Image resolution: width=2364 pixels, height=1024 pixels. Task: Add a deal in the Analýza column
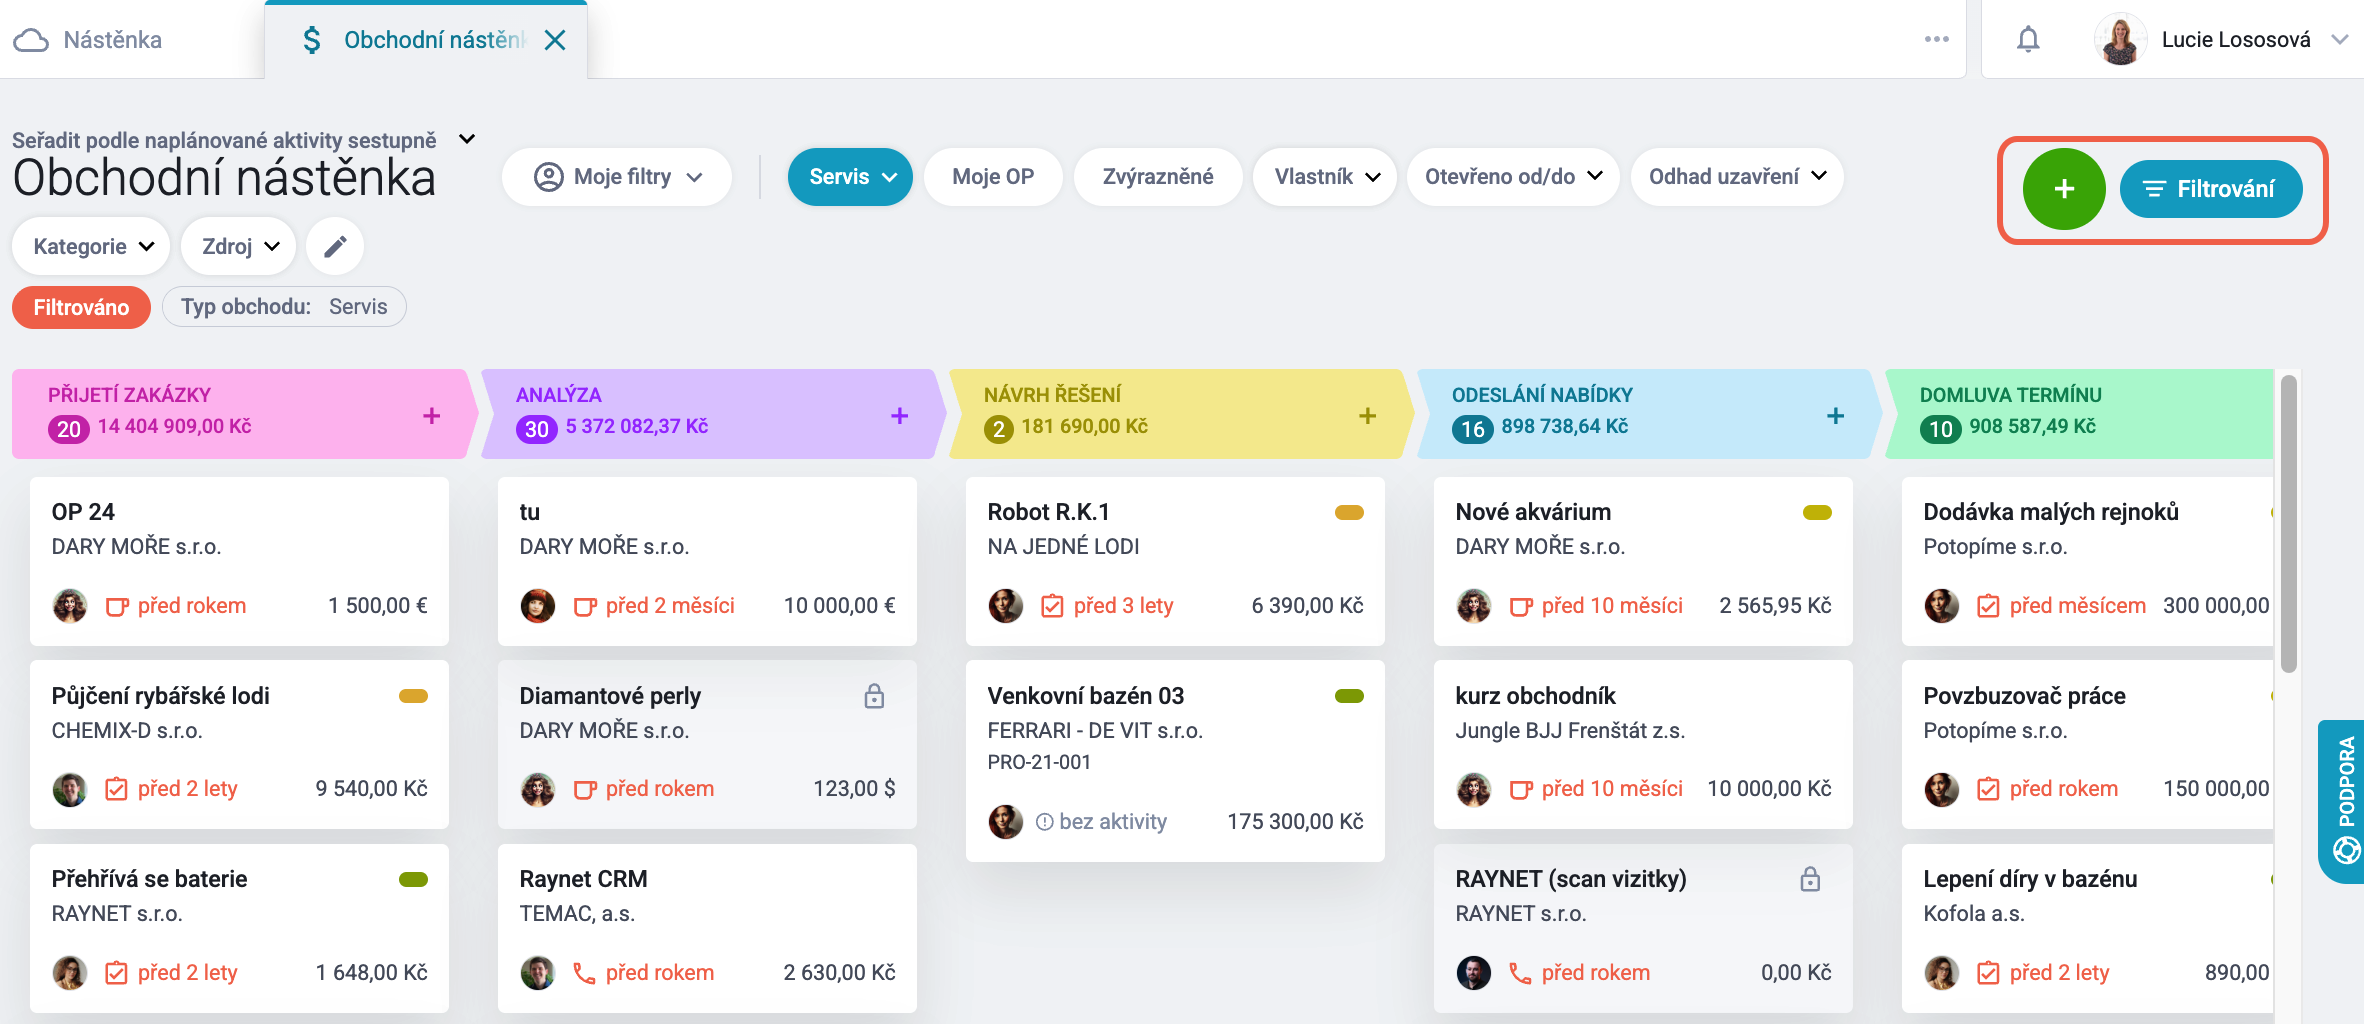coord(899,415)
